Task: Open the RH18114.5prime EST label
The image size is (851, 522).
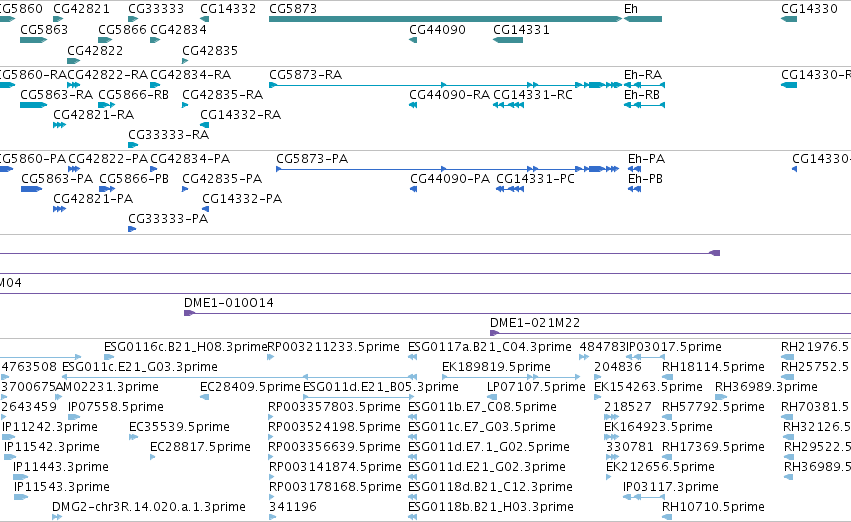Action: tap(713, 367)
